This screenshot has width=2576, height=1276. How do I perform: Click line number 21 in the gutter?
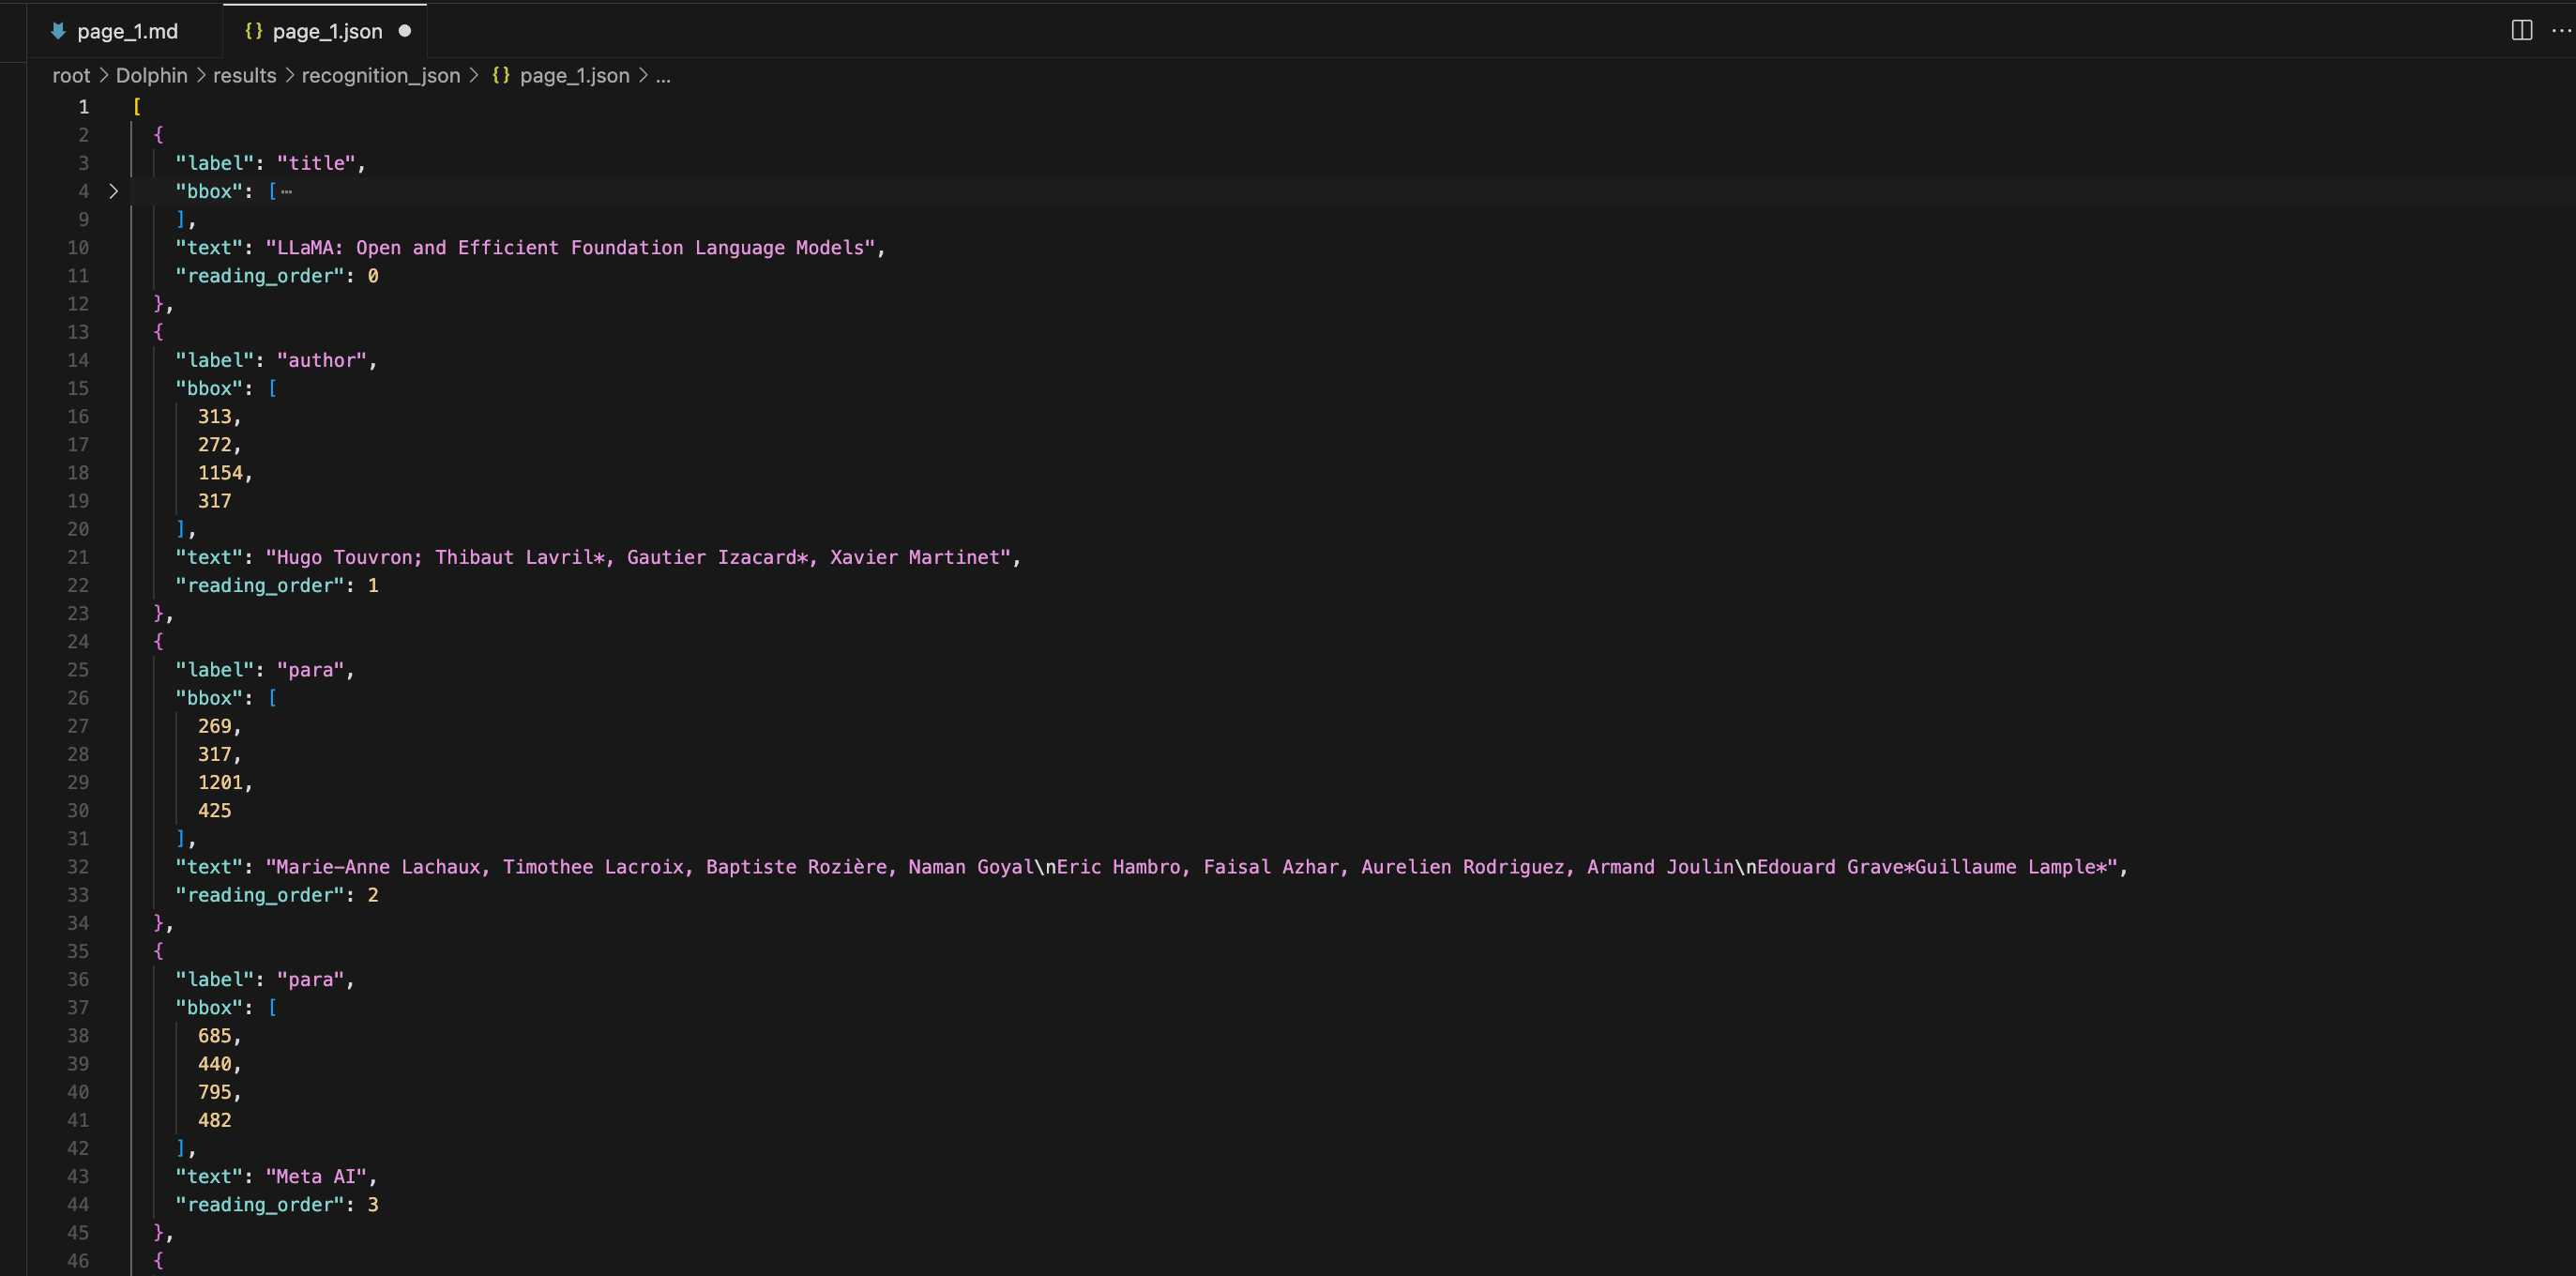pyautogui.click(x=78, y=557)
